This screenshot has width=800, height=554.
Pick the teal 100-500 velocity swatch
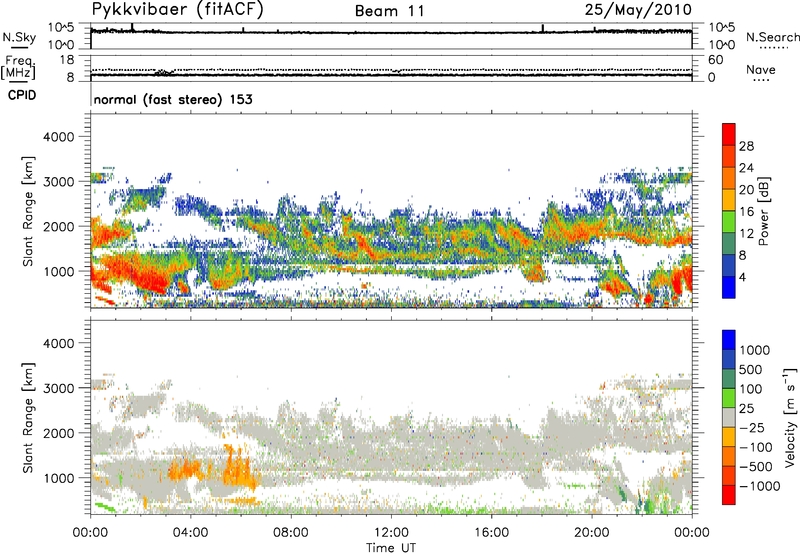click(729, 379)
